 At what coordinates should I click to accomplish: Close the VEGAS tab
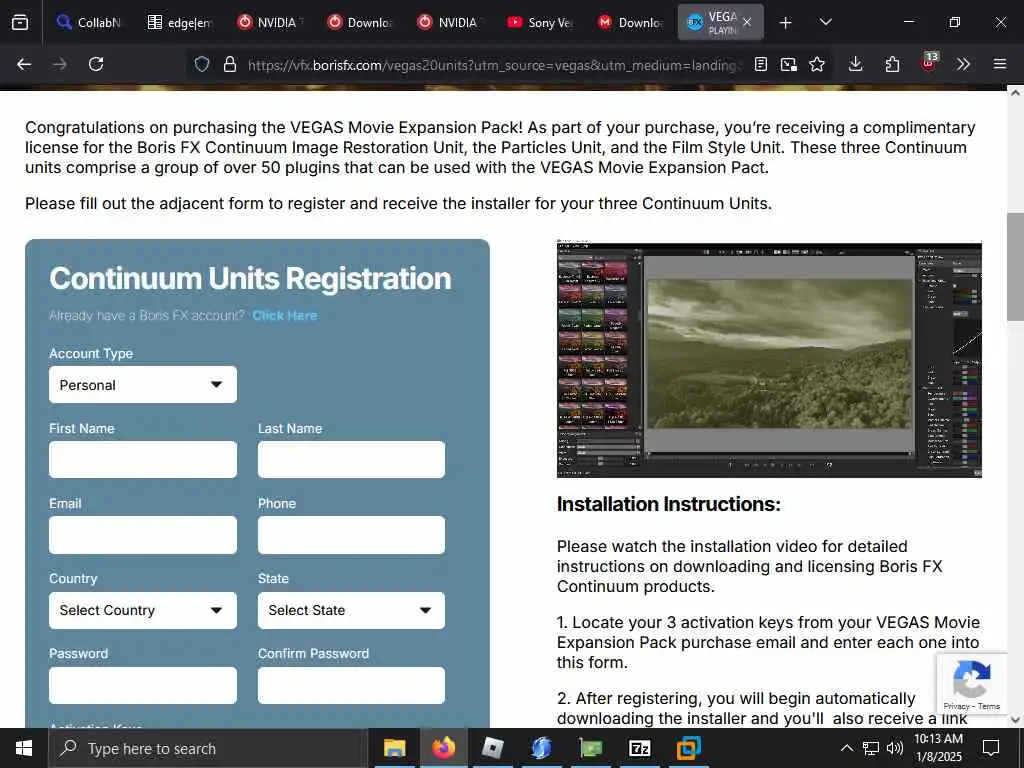pos(747,22)
